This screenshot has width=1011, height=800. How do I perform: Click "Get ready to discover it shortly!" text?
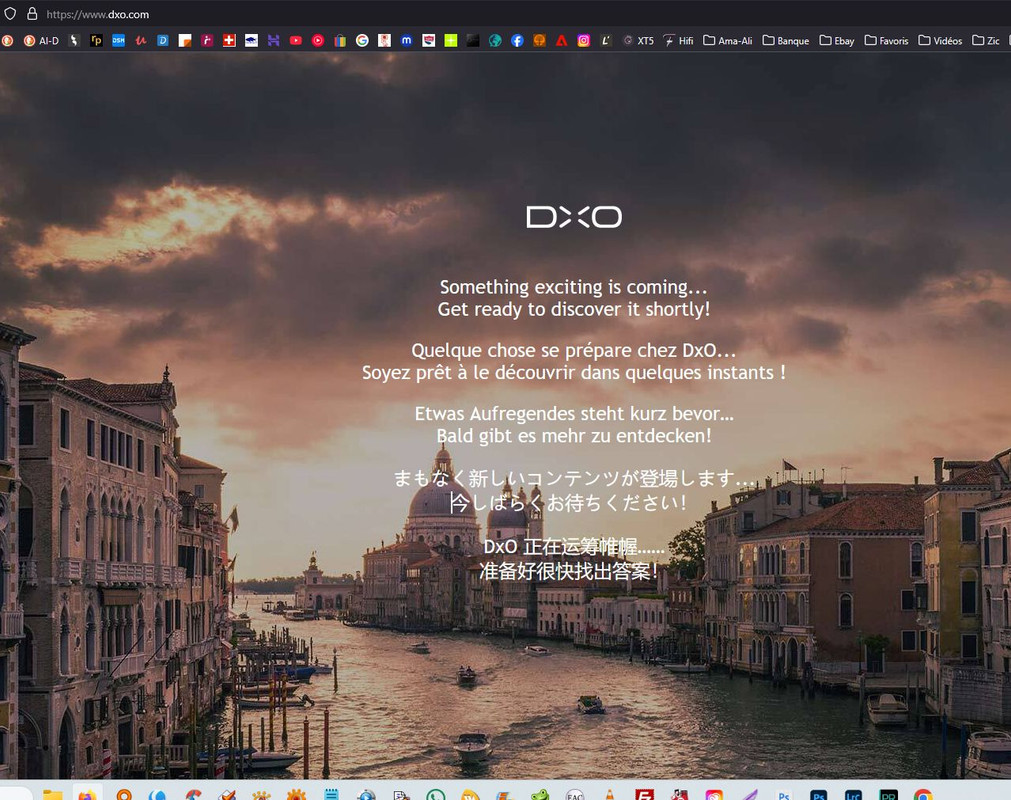574,309
